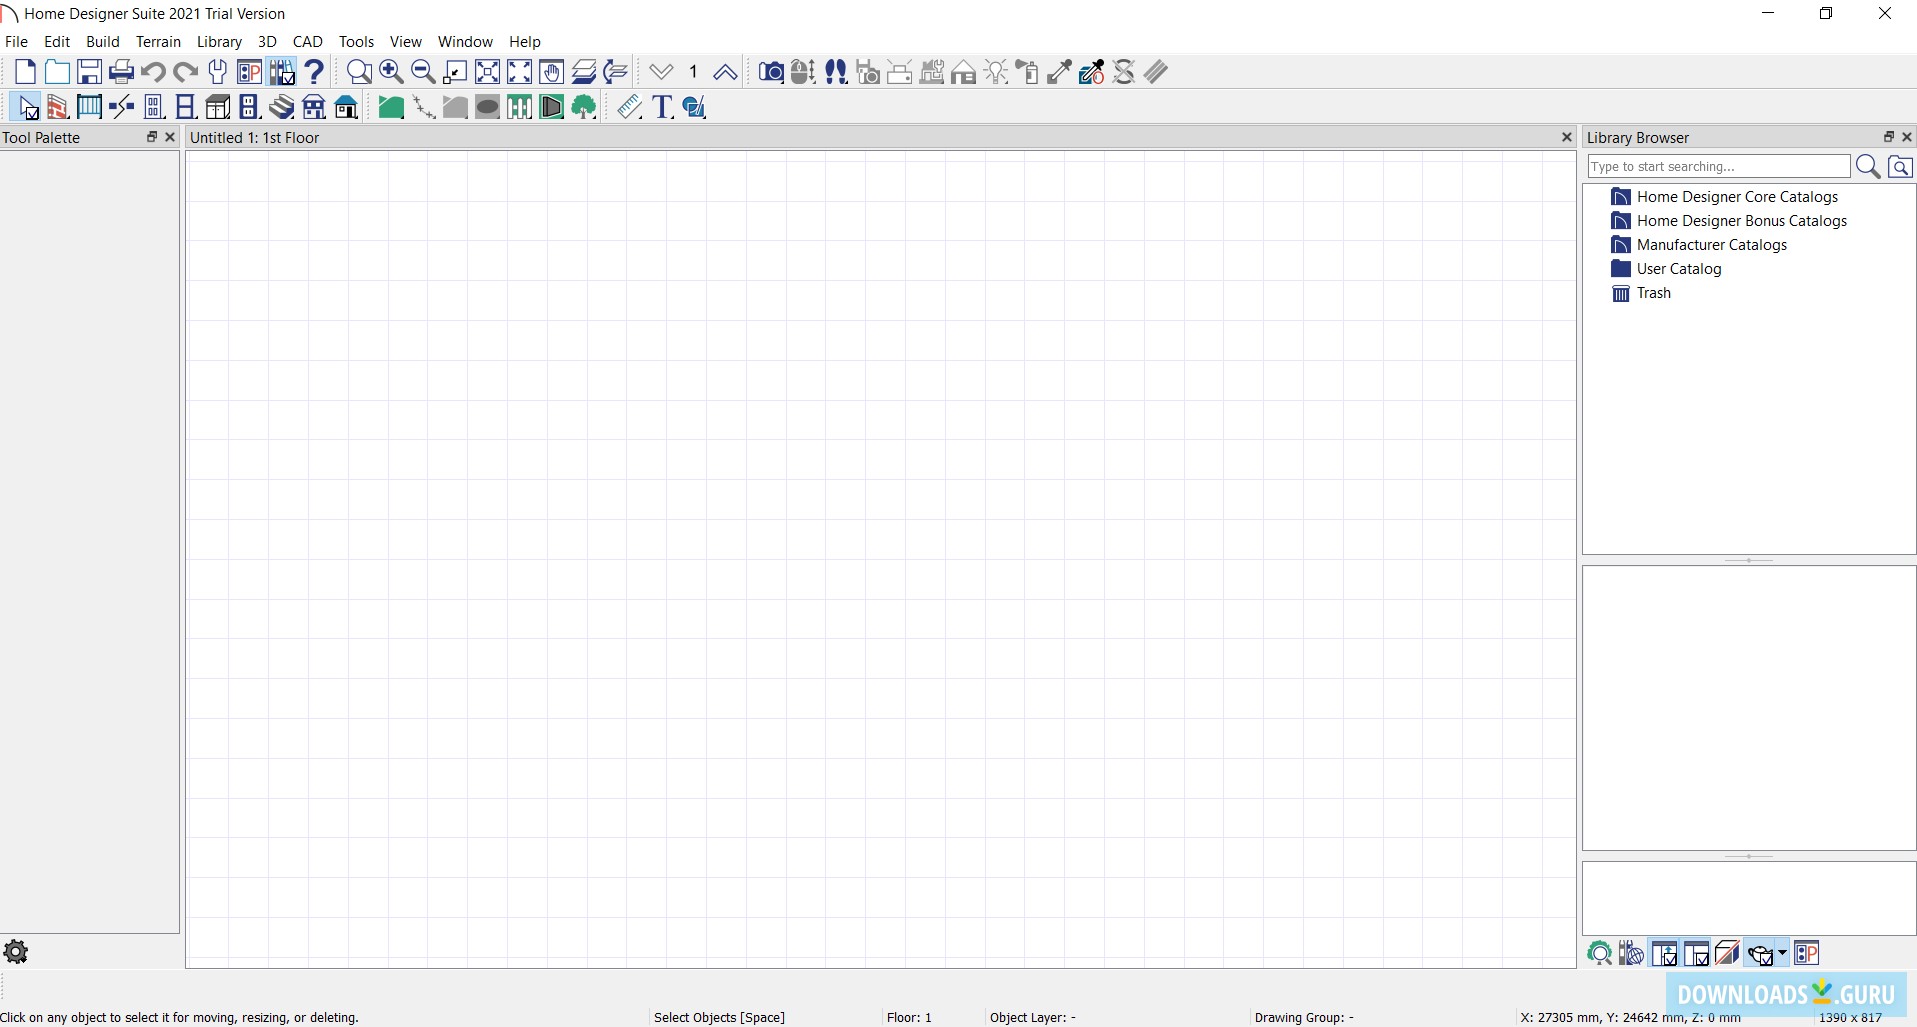Open the Library Browser toolbar icon
Viewport: 1917px width, 1027px height.
click(x=283, y=71)
